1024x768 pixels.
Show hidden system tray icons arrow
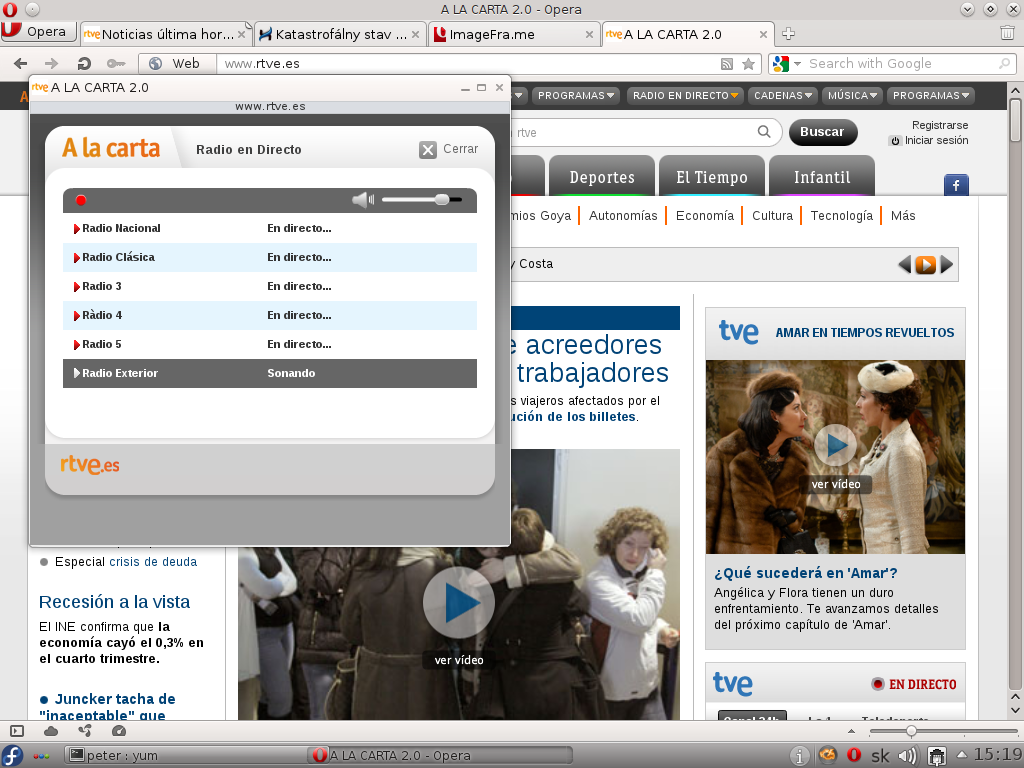pyautogui.click(x=962, y=756)
